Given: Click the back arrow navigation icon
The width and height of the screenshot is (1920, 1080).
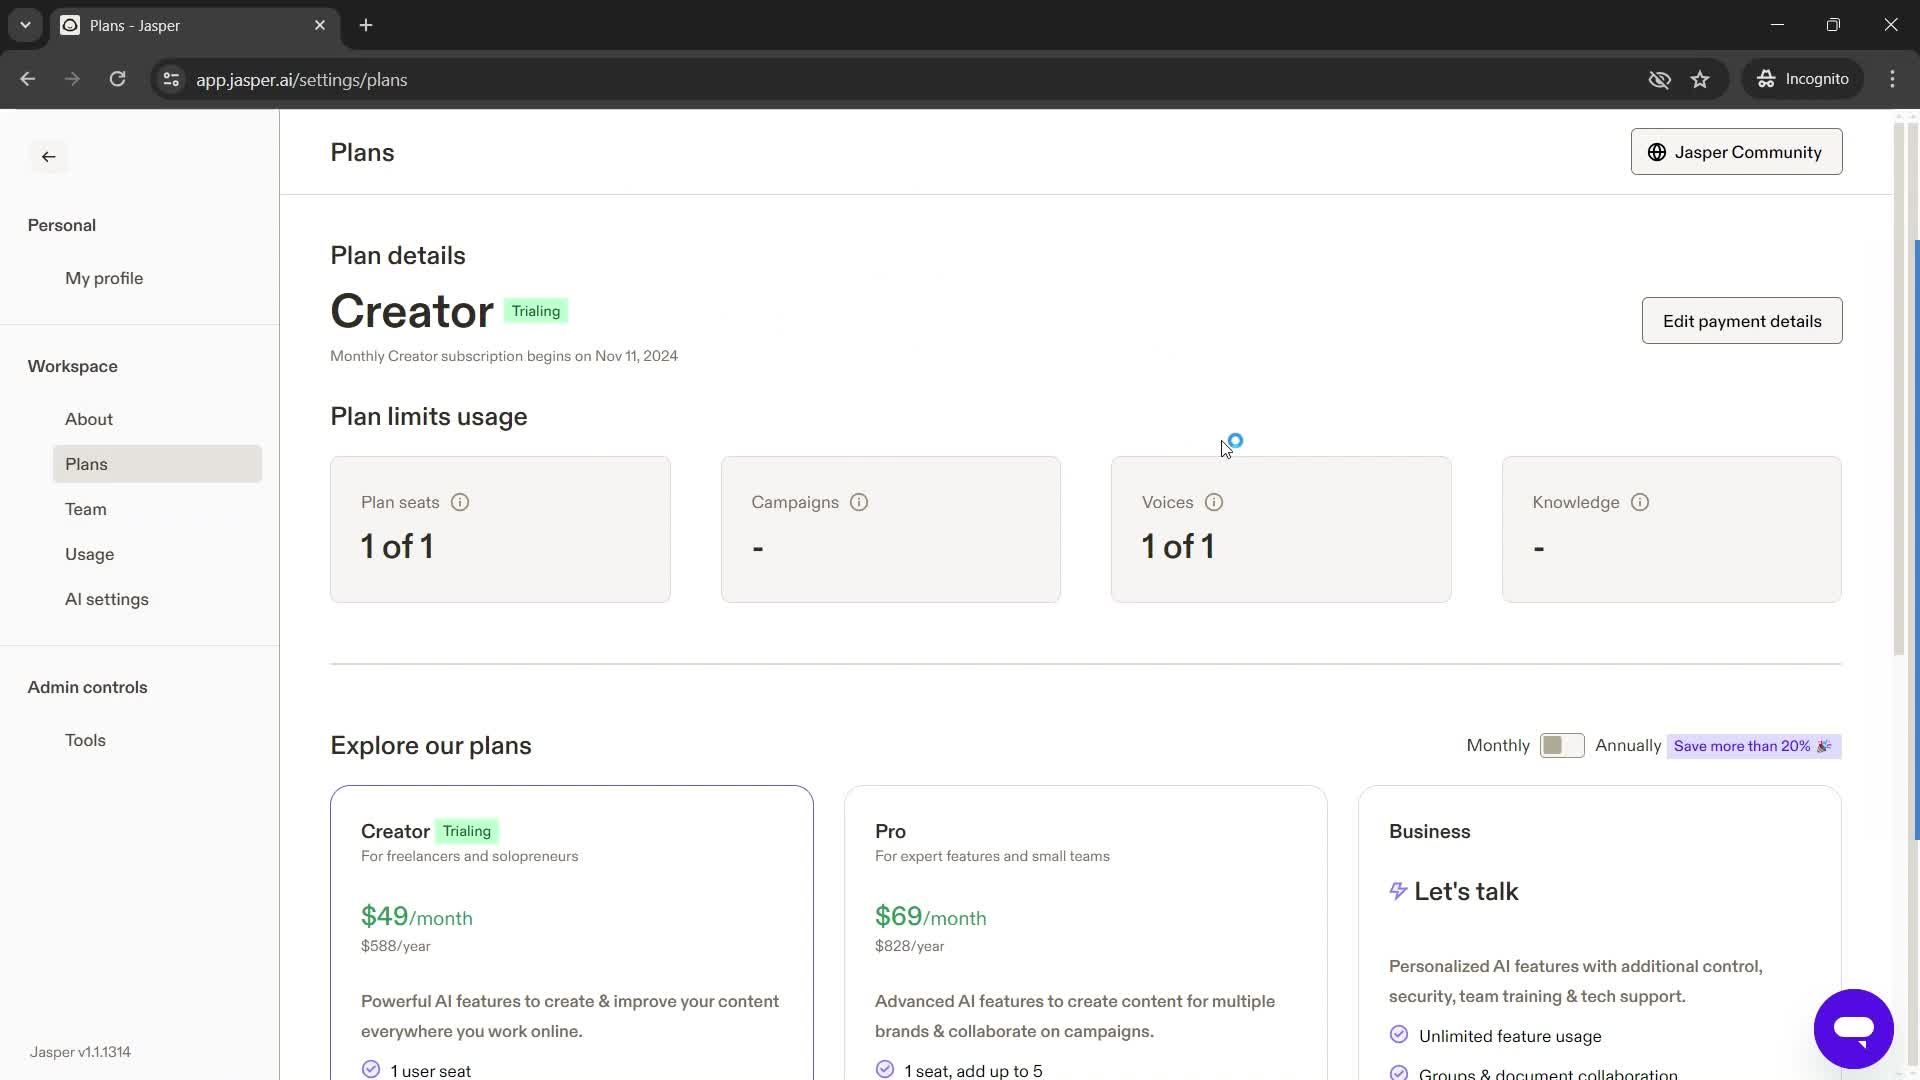Looking at the screenshot, I should click(x=49, y=156).
